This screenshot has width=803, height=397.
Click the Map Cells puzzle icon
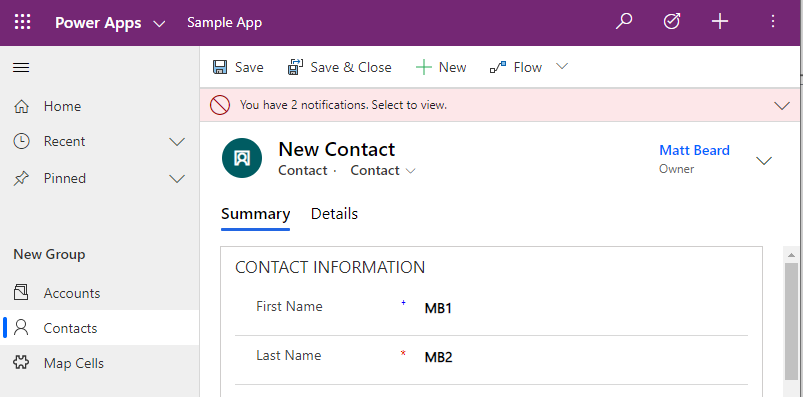[21, 363]
